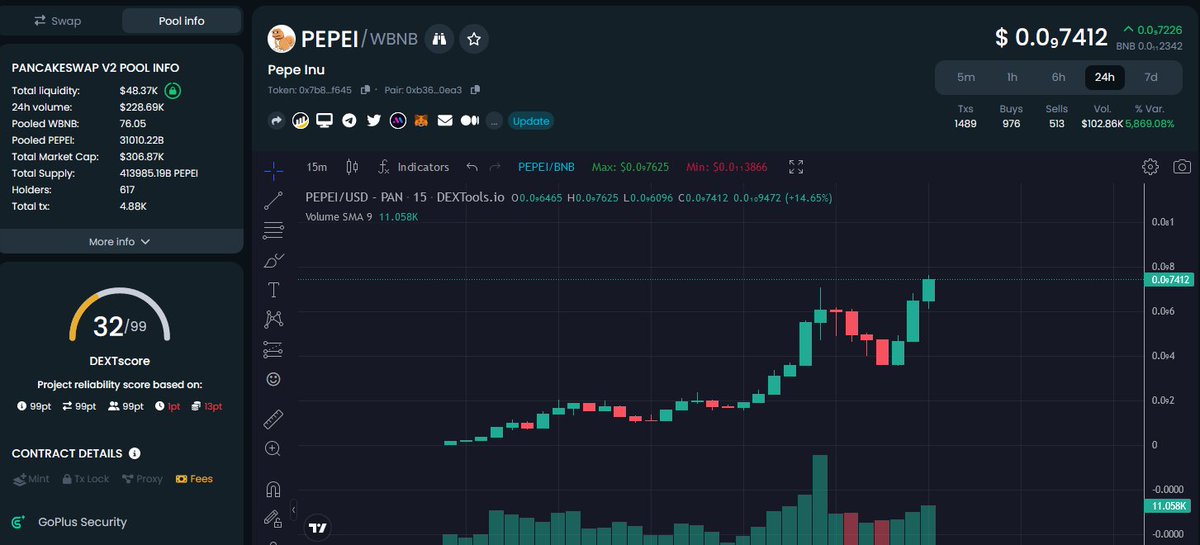Select the prediction position tool
Viewport: 1200px width, 545px height.
pyautogui.click(x=273, y=350)
